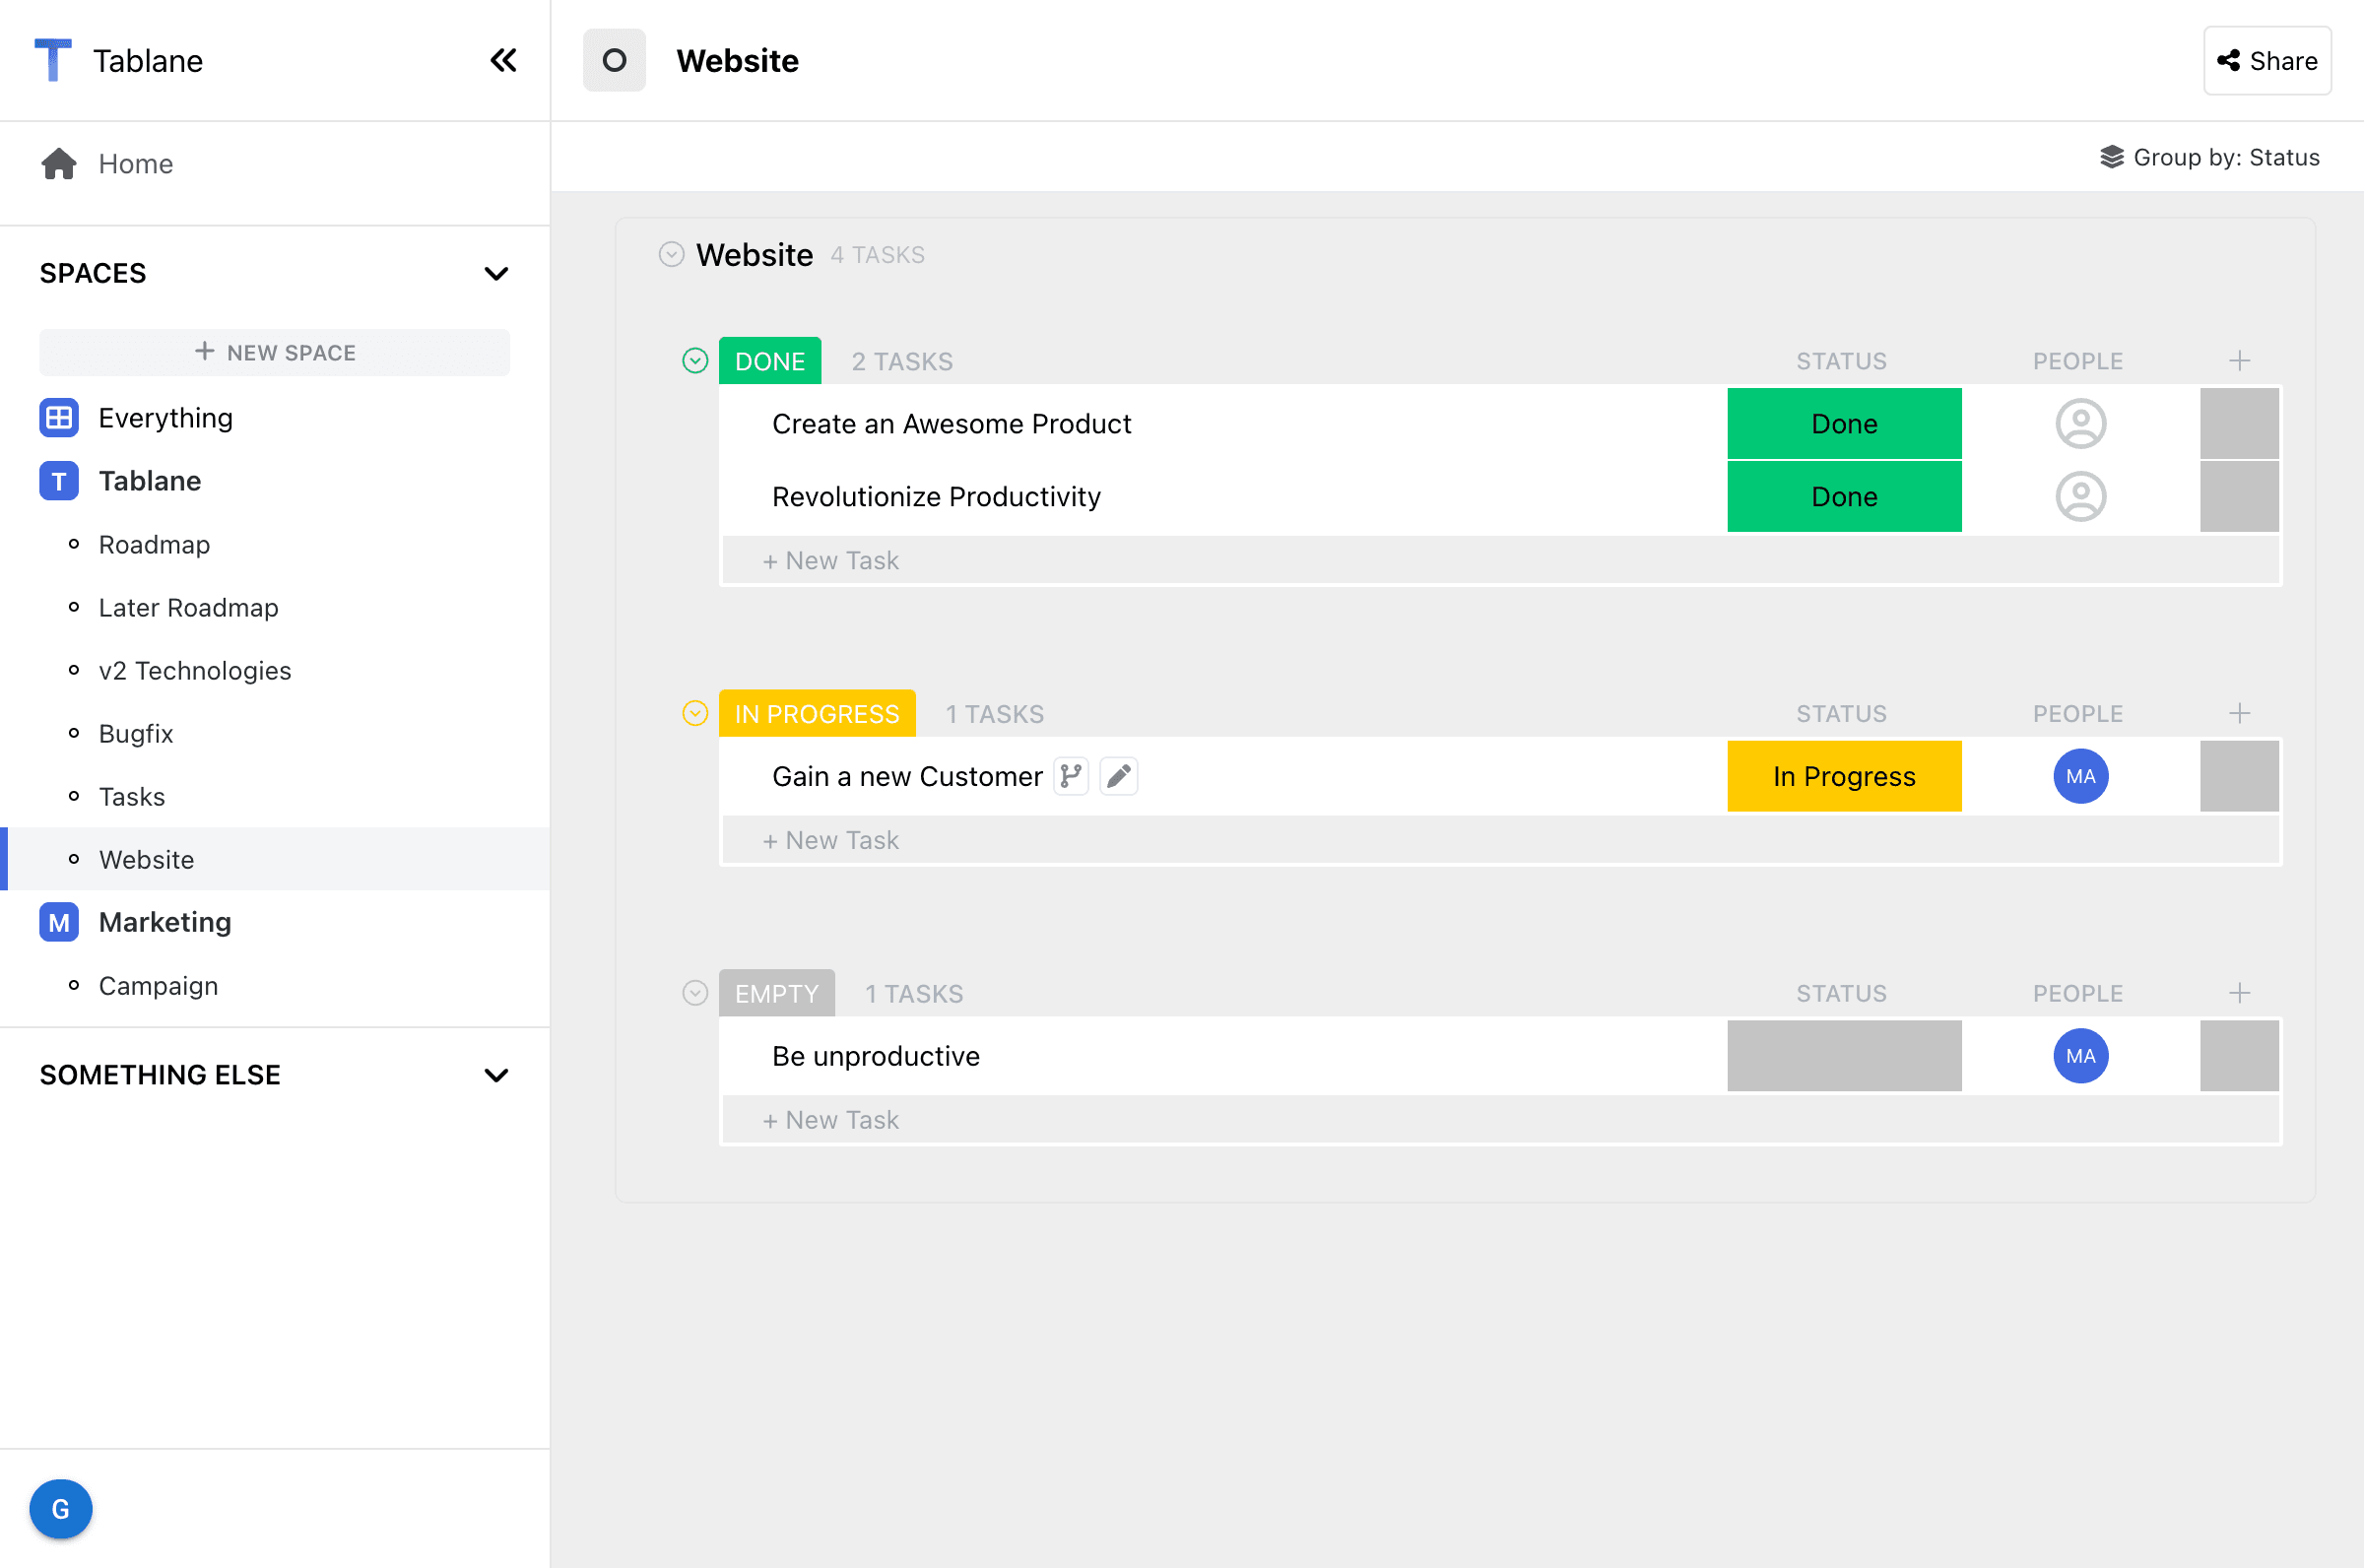The height and width of the screenshot is (1568, 2364).
Task: Click the G user avatar at bottom left
Action: 60,1508
